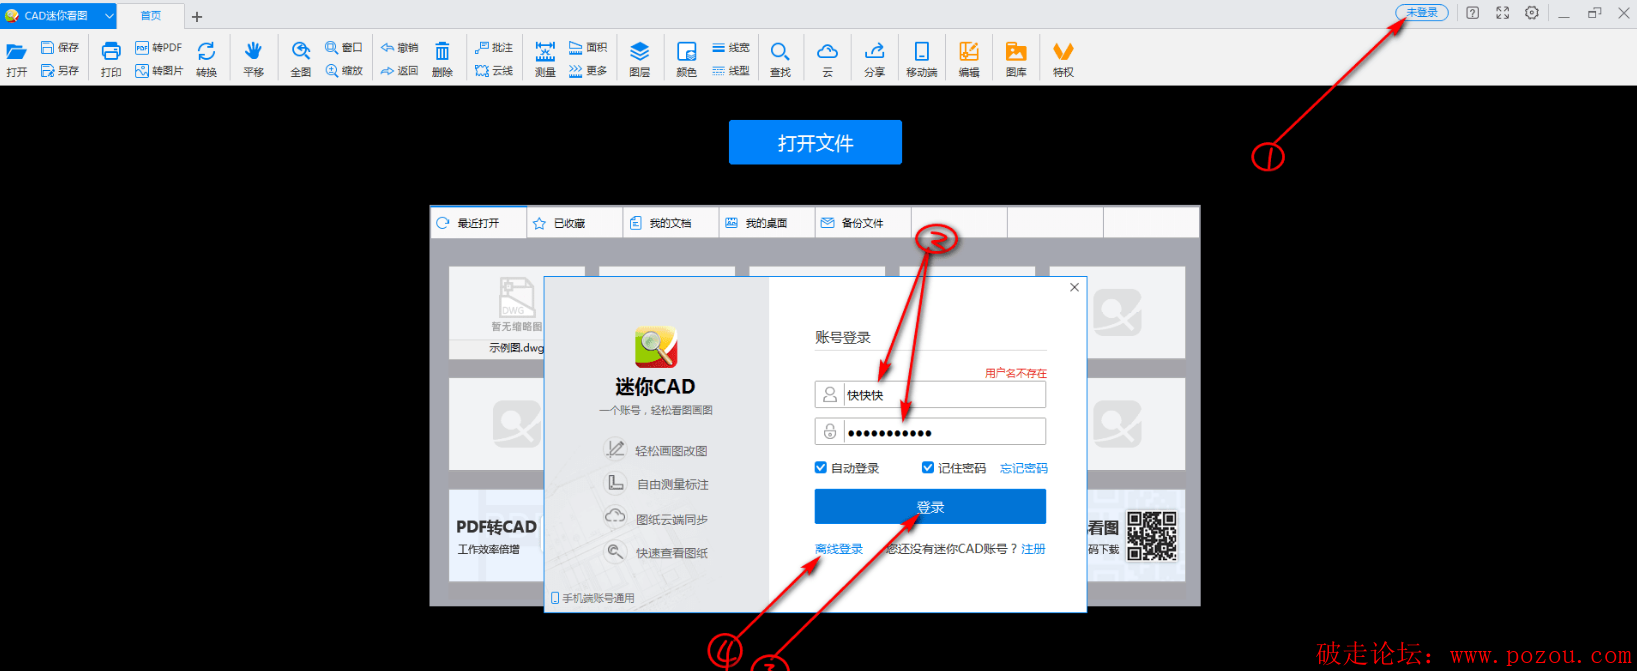Select the 批注 annotation tool
Screen dimensions: 1637x671
click(x=494, y=47)
